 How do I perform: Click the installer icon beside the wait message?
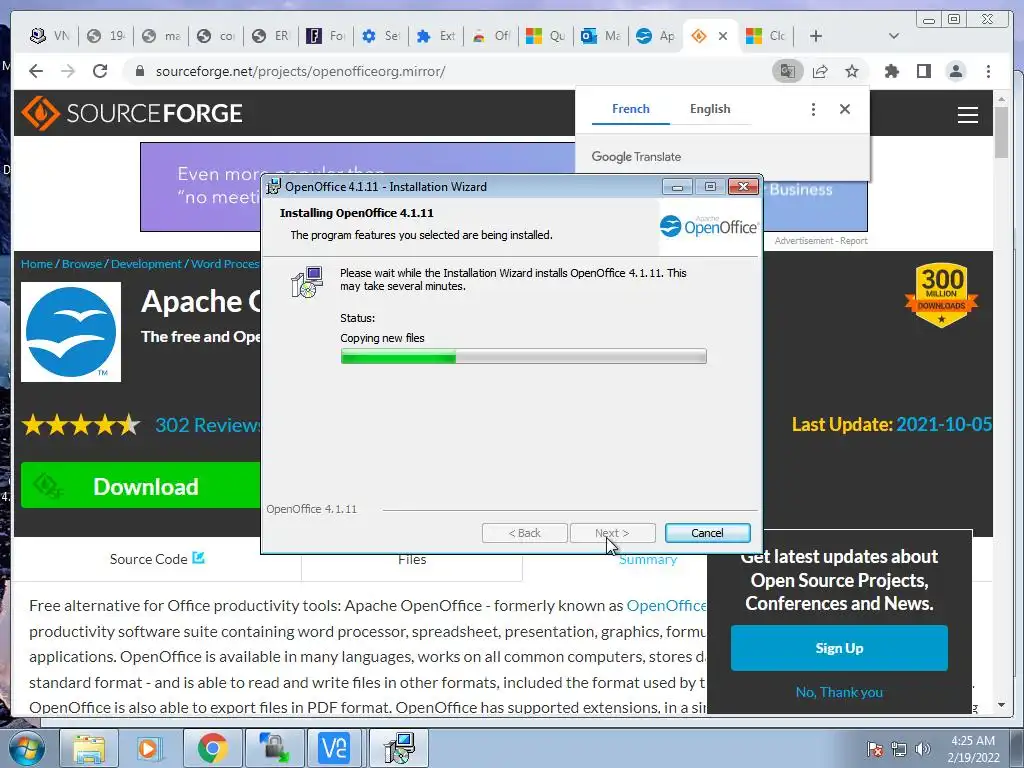point(307,282)
